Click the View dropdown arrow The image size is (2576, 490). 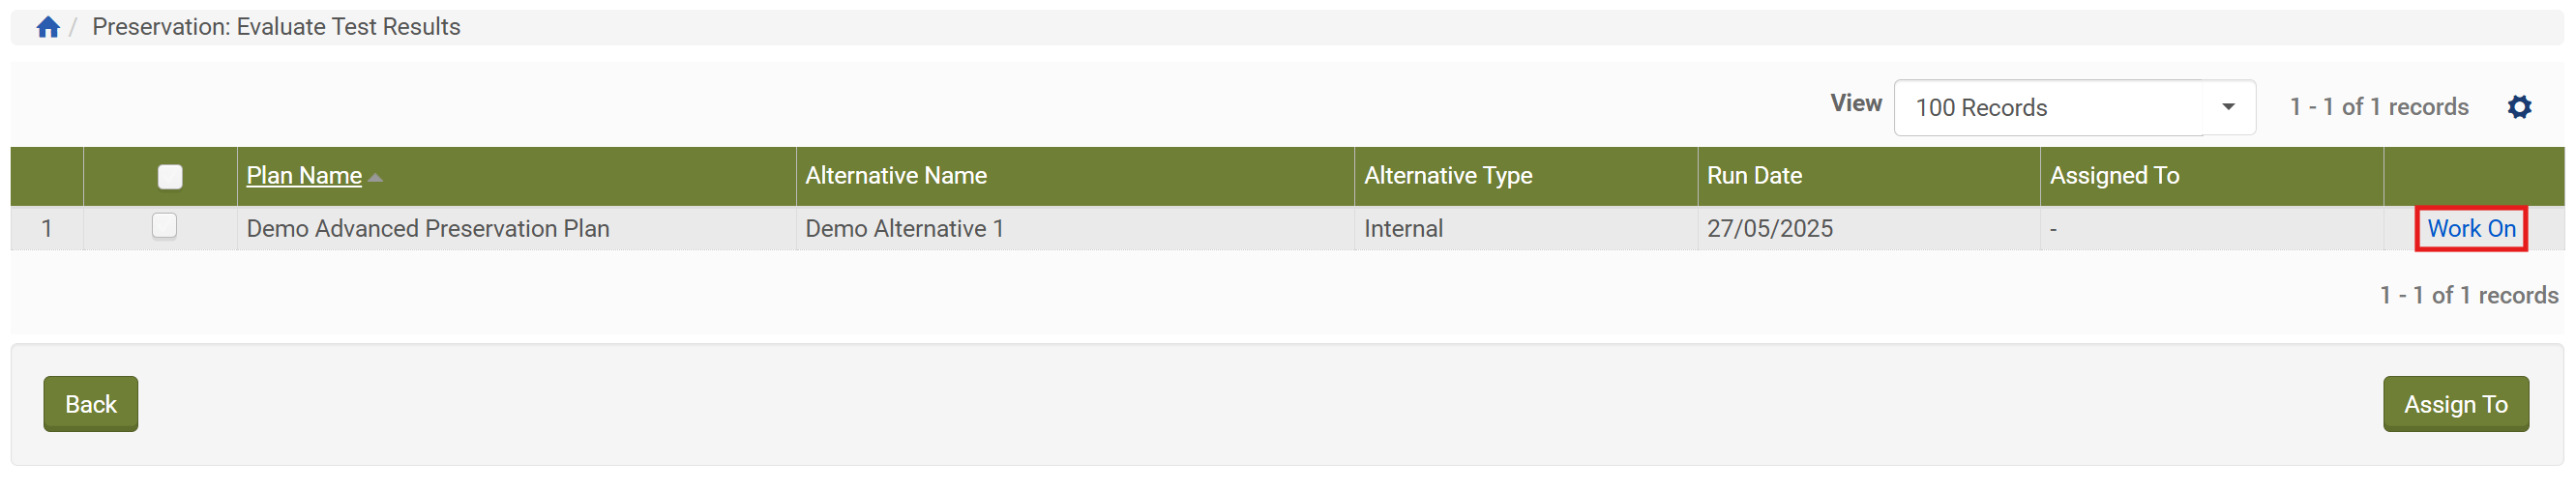2227,107
